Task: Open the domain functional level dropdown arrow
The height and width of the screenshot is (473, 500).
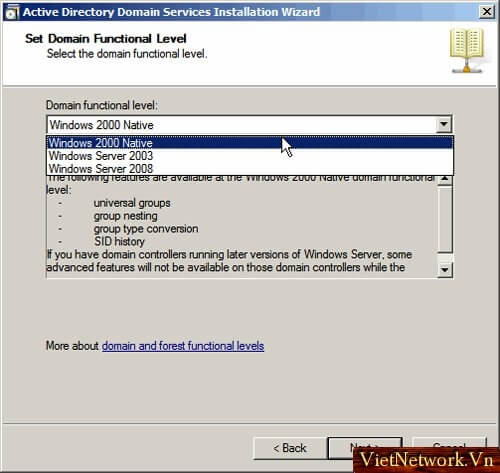Action: click(444, 125)
